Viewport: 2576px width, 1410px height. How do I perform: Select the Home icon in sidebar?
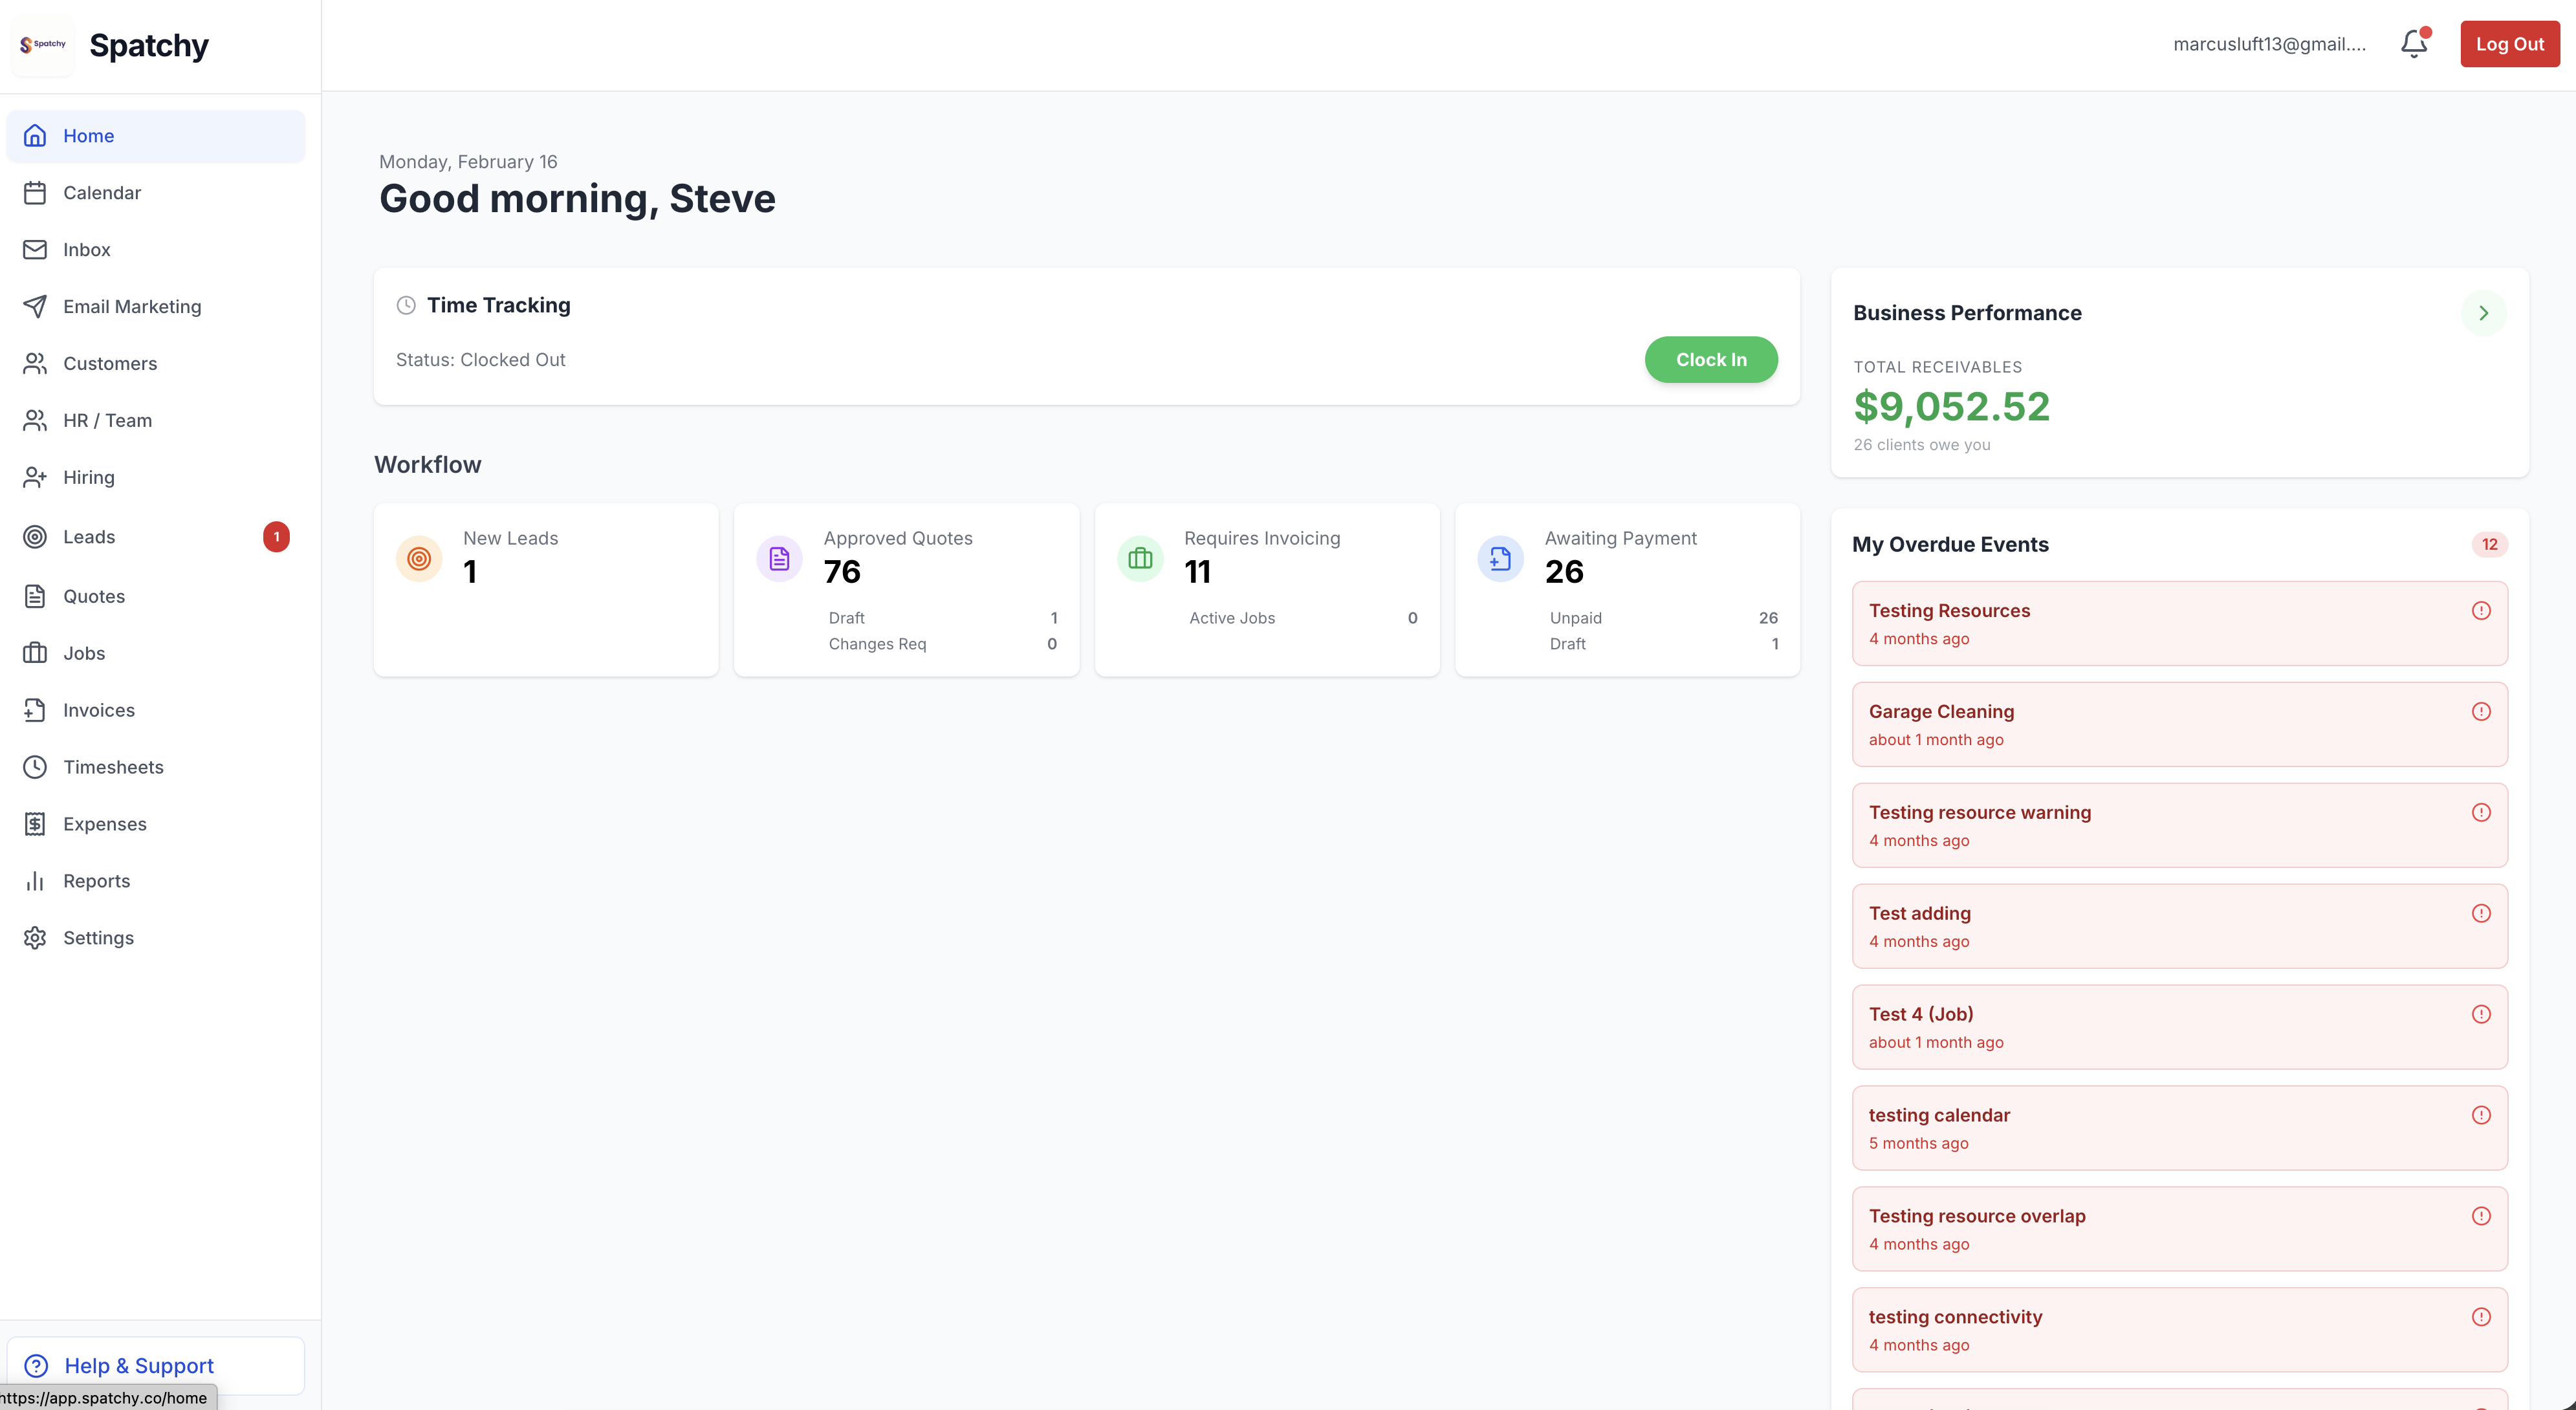pos(35,136)
